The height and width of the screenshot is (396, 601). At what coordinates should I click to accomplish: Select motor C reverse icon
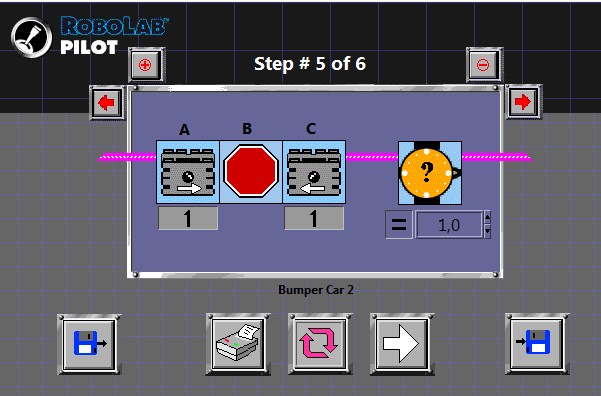(x=314, y=172)
